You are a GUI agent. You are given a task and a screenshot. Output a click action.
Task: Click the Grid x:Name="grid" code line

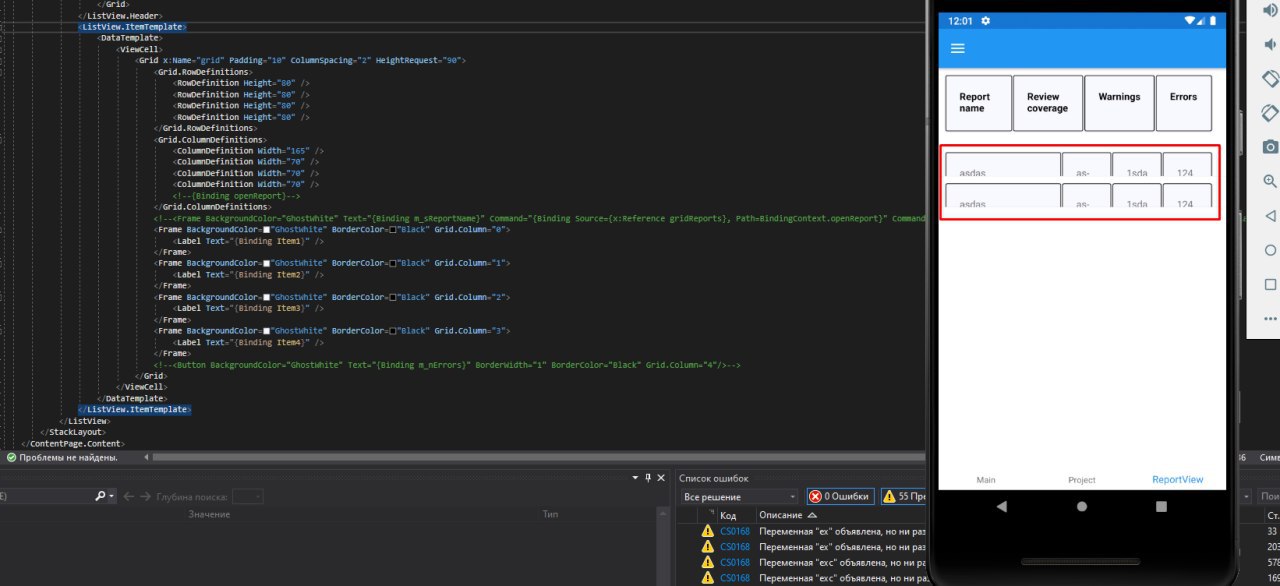301,60
